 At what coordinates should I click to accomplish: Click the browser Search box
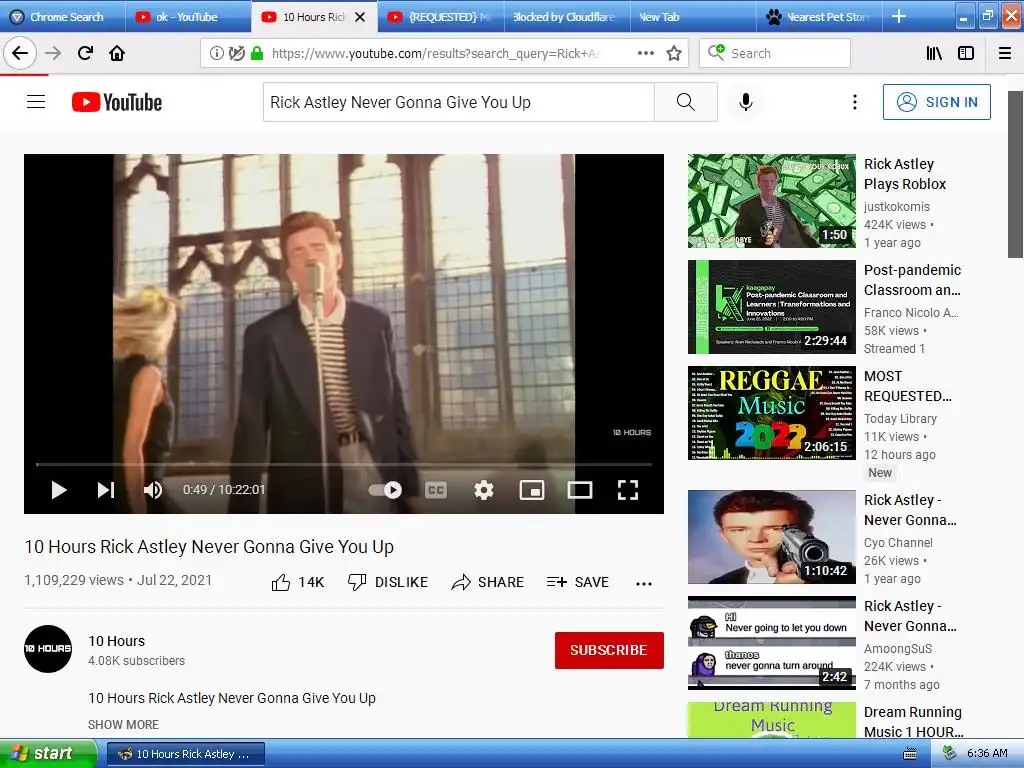[x=775, y=53]
